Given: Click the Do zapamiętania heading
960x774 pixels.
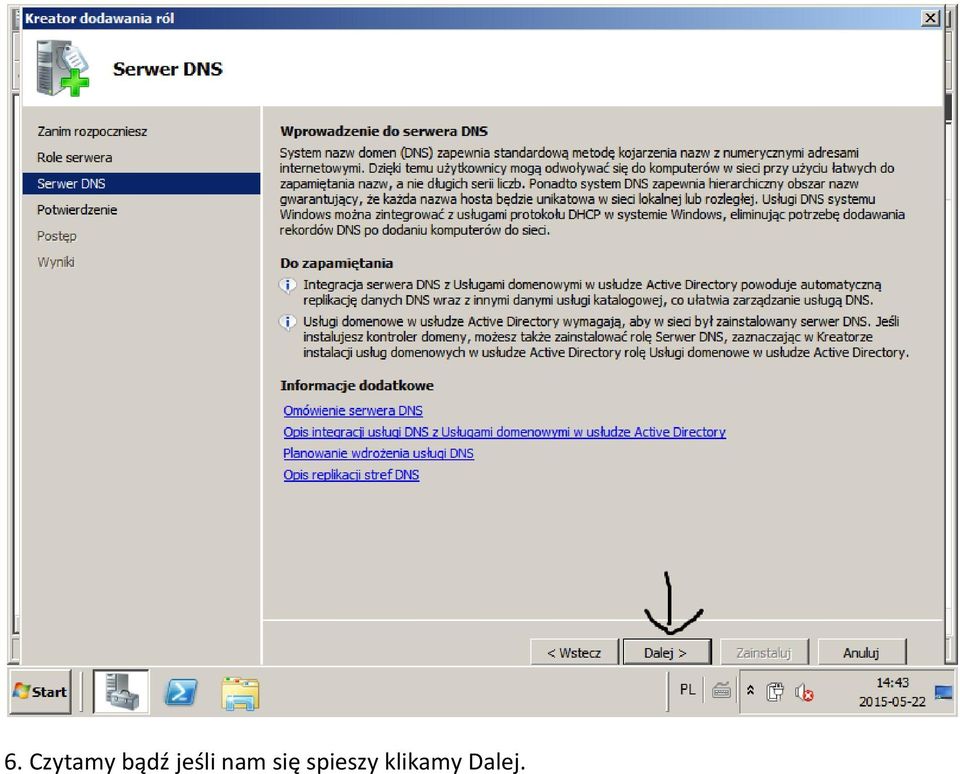Looking at the screenshot, I should pyautogui.click(x=337, y=263).
